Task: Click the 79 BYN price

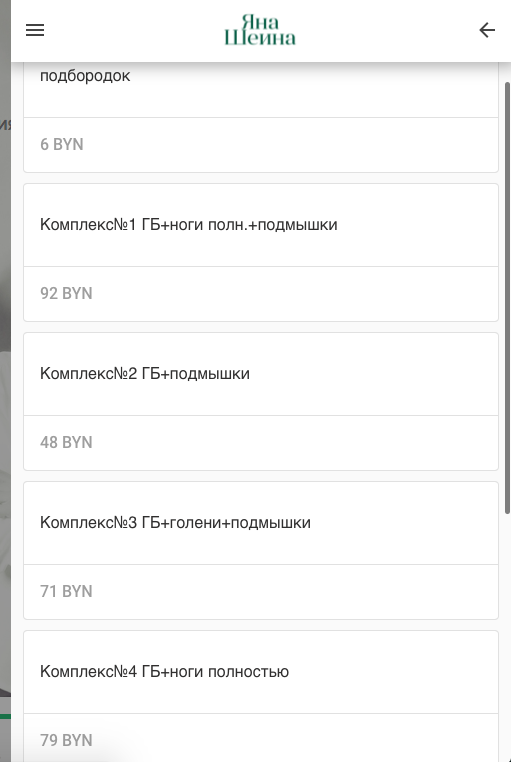Action: (x=66, y=740)
